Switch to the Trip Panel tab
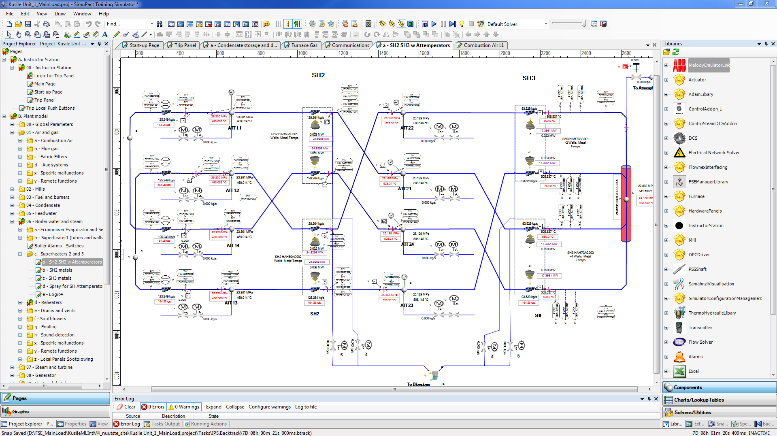This screenshot has width=777, height=436. tap(184, 45)
